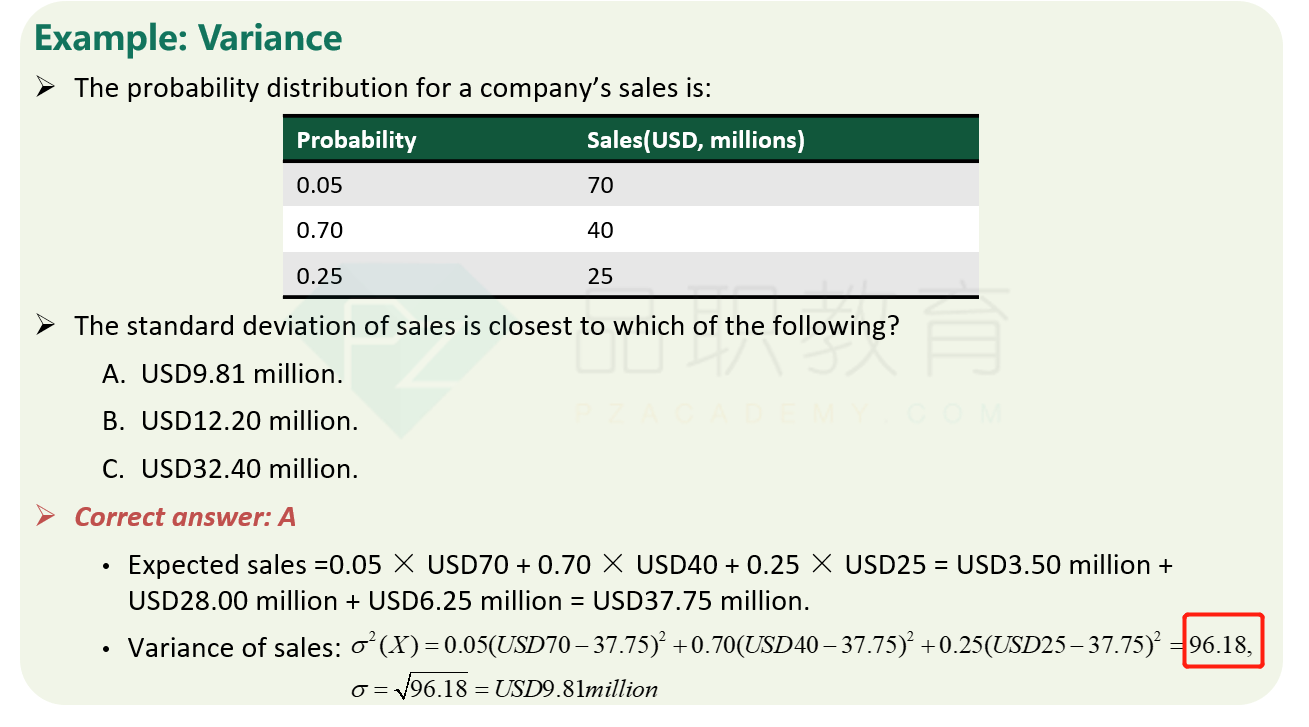1309x727 pixels.
Task: Click the Correct answer: A text
Action: (x=186, y=517)
